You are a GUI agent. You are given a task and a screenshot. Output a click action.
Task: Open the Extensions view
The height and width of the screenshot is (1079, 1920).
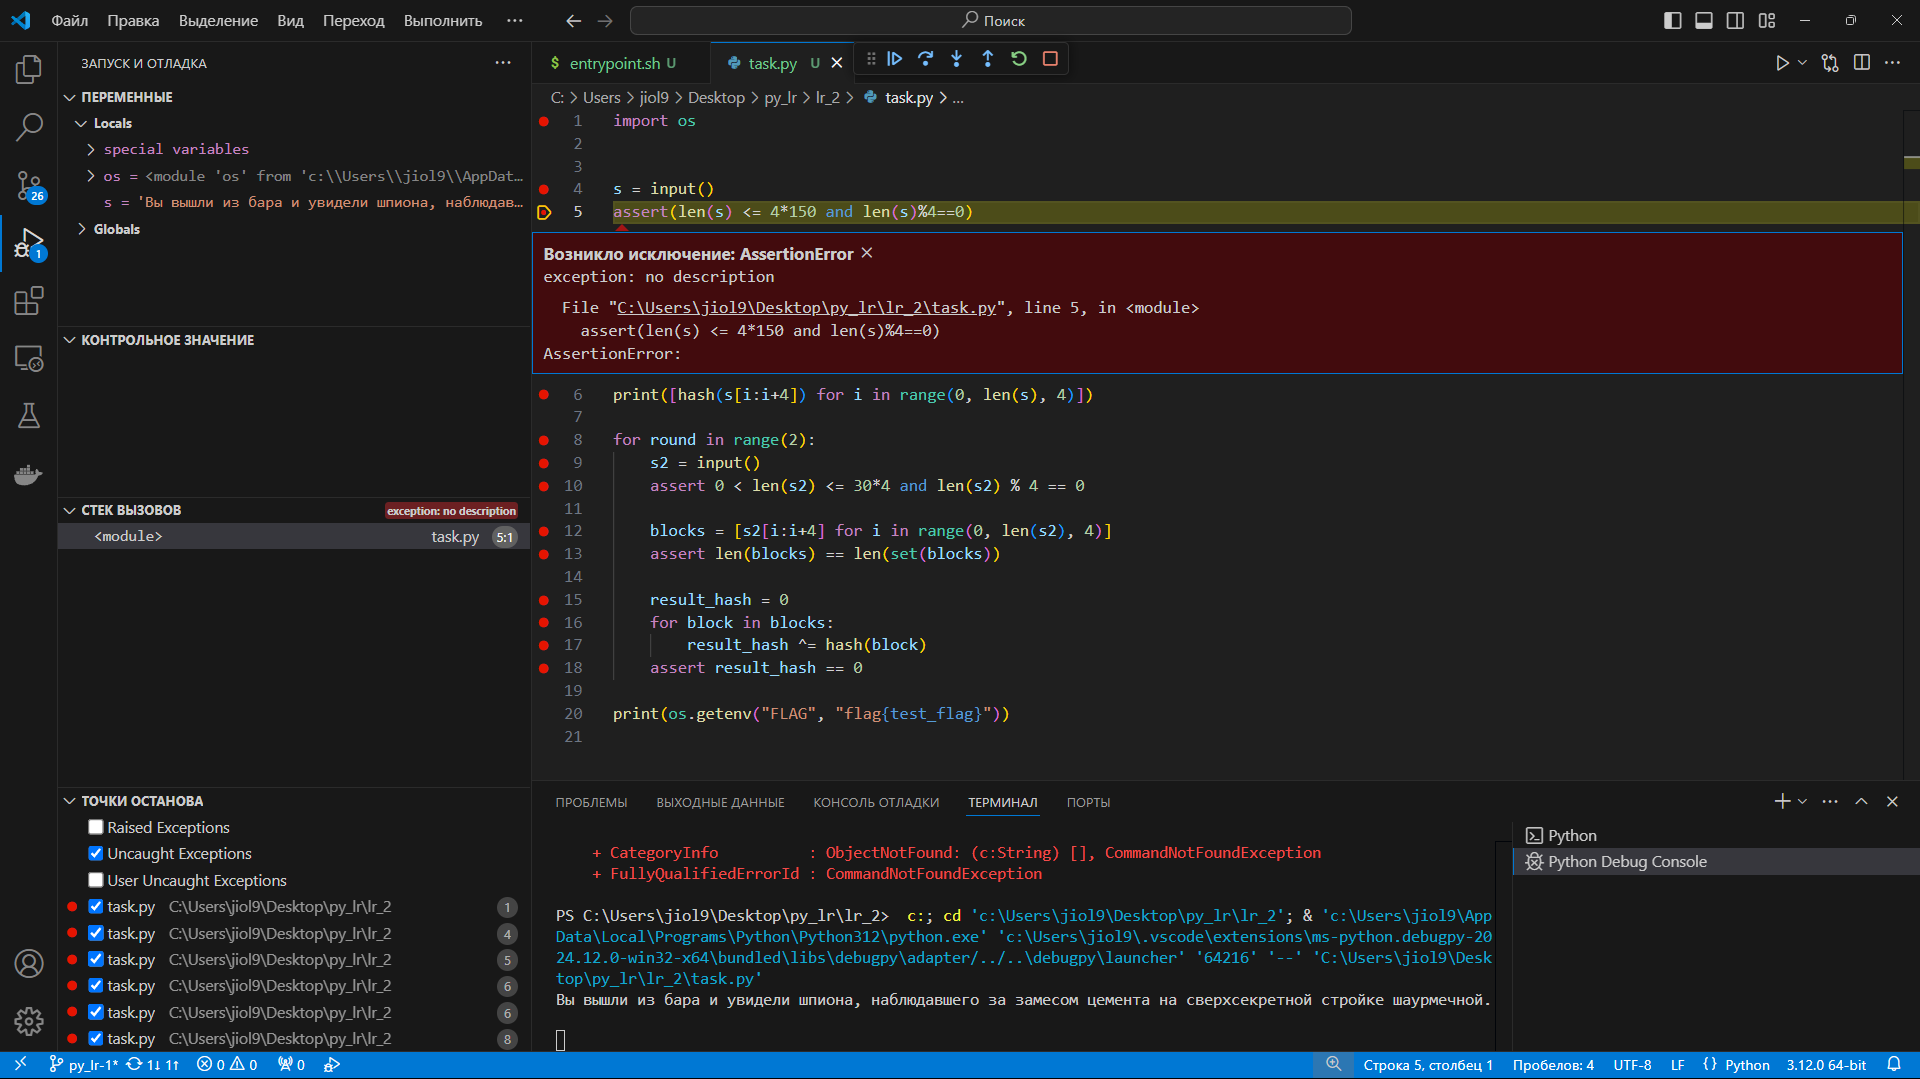pyautogui.click(x=29, y=301)
